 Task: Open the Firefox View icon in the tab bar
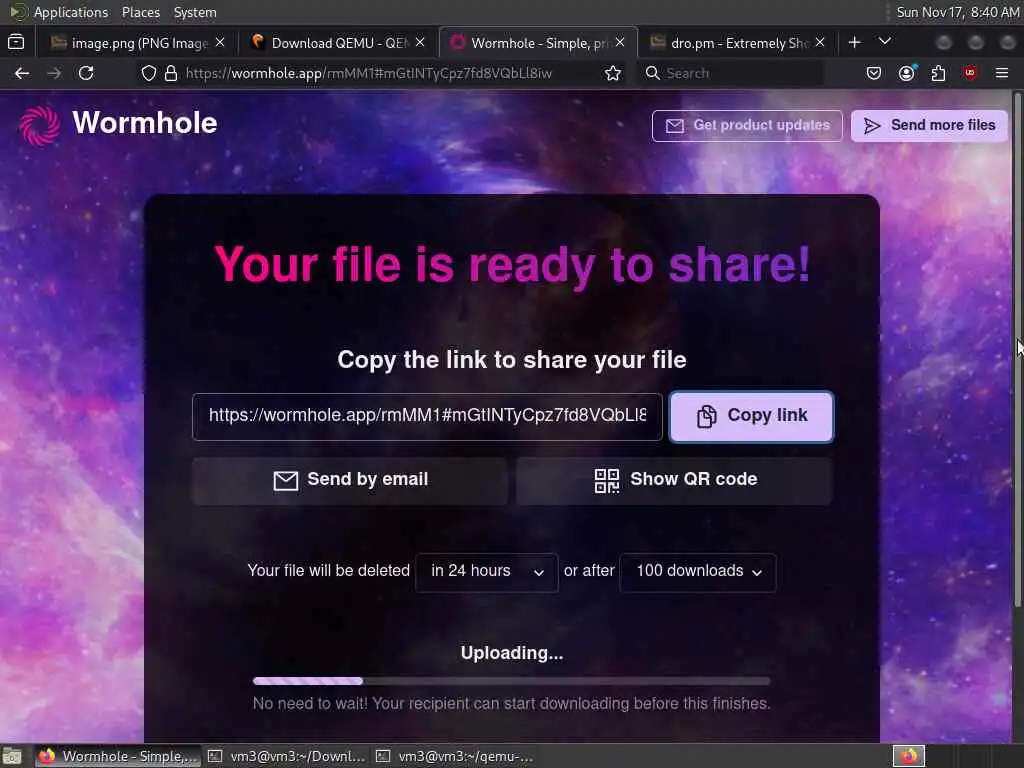[16, 42]
